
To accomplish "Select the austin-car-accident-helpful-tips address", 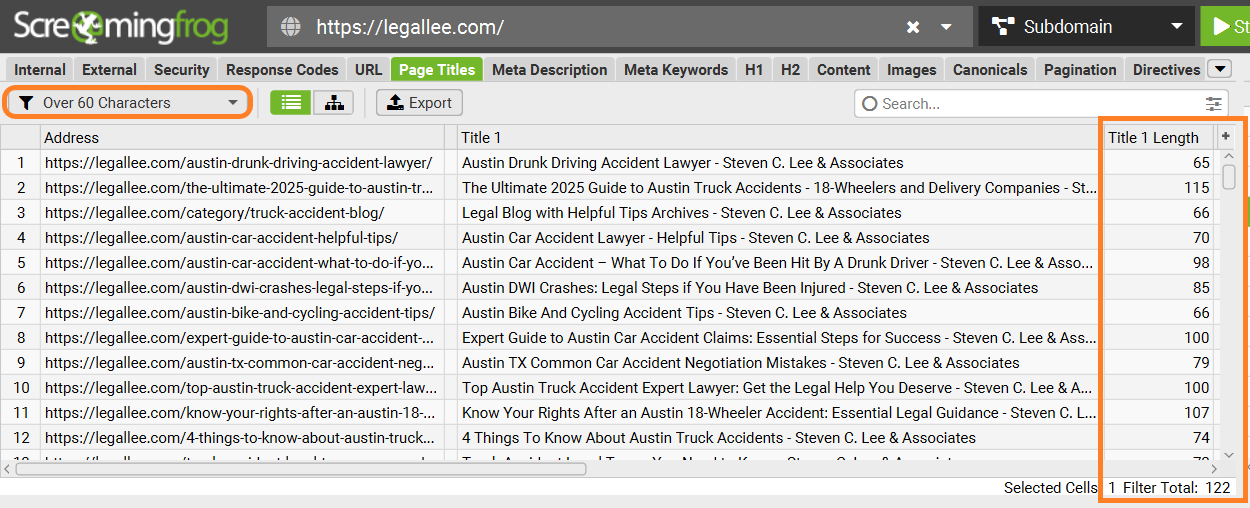I will point(221,237).
